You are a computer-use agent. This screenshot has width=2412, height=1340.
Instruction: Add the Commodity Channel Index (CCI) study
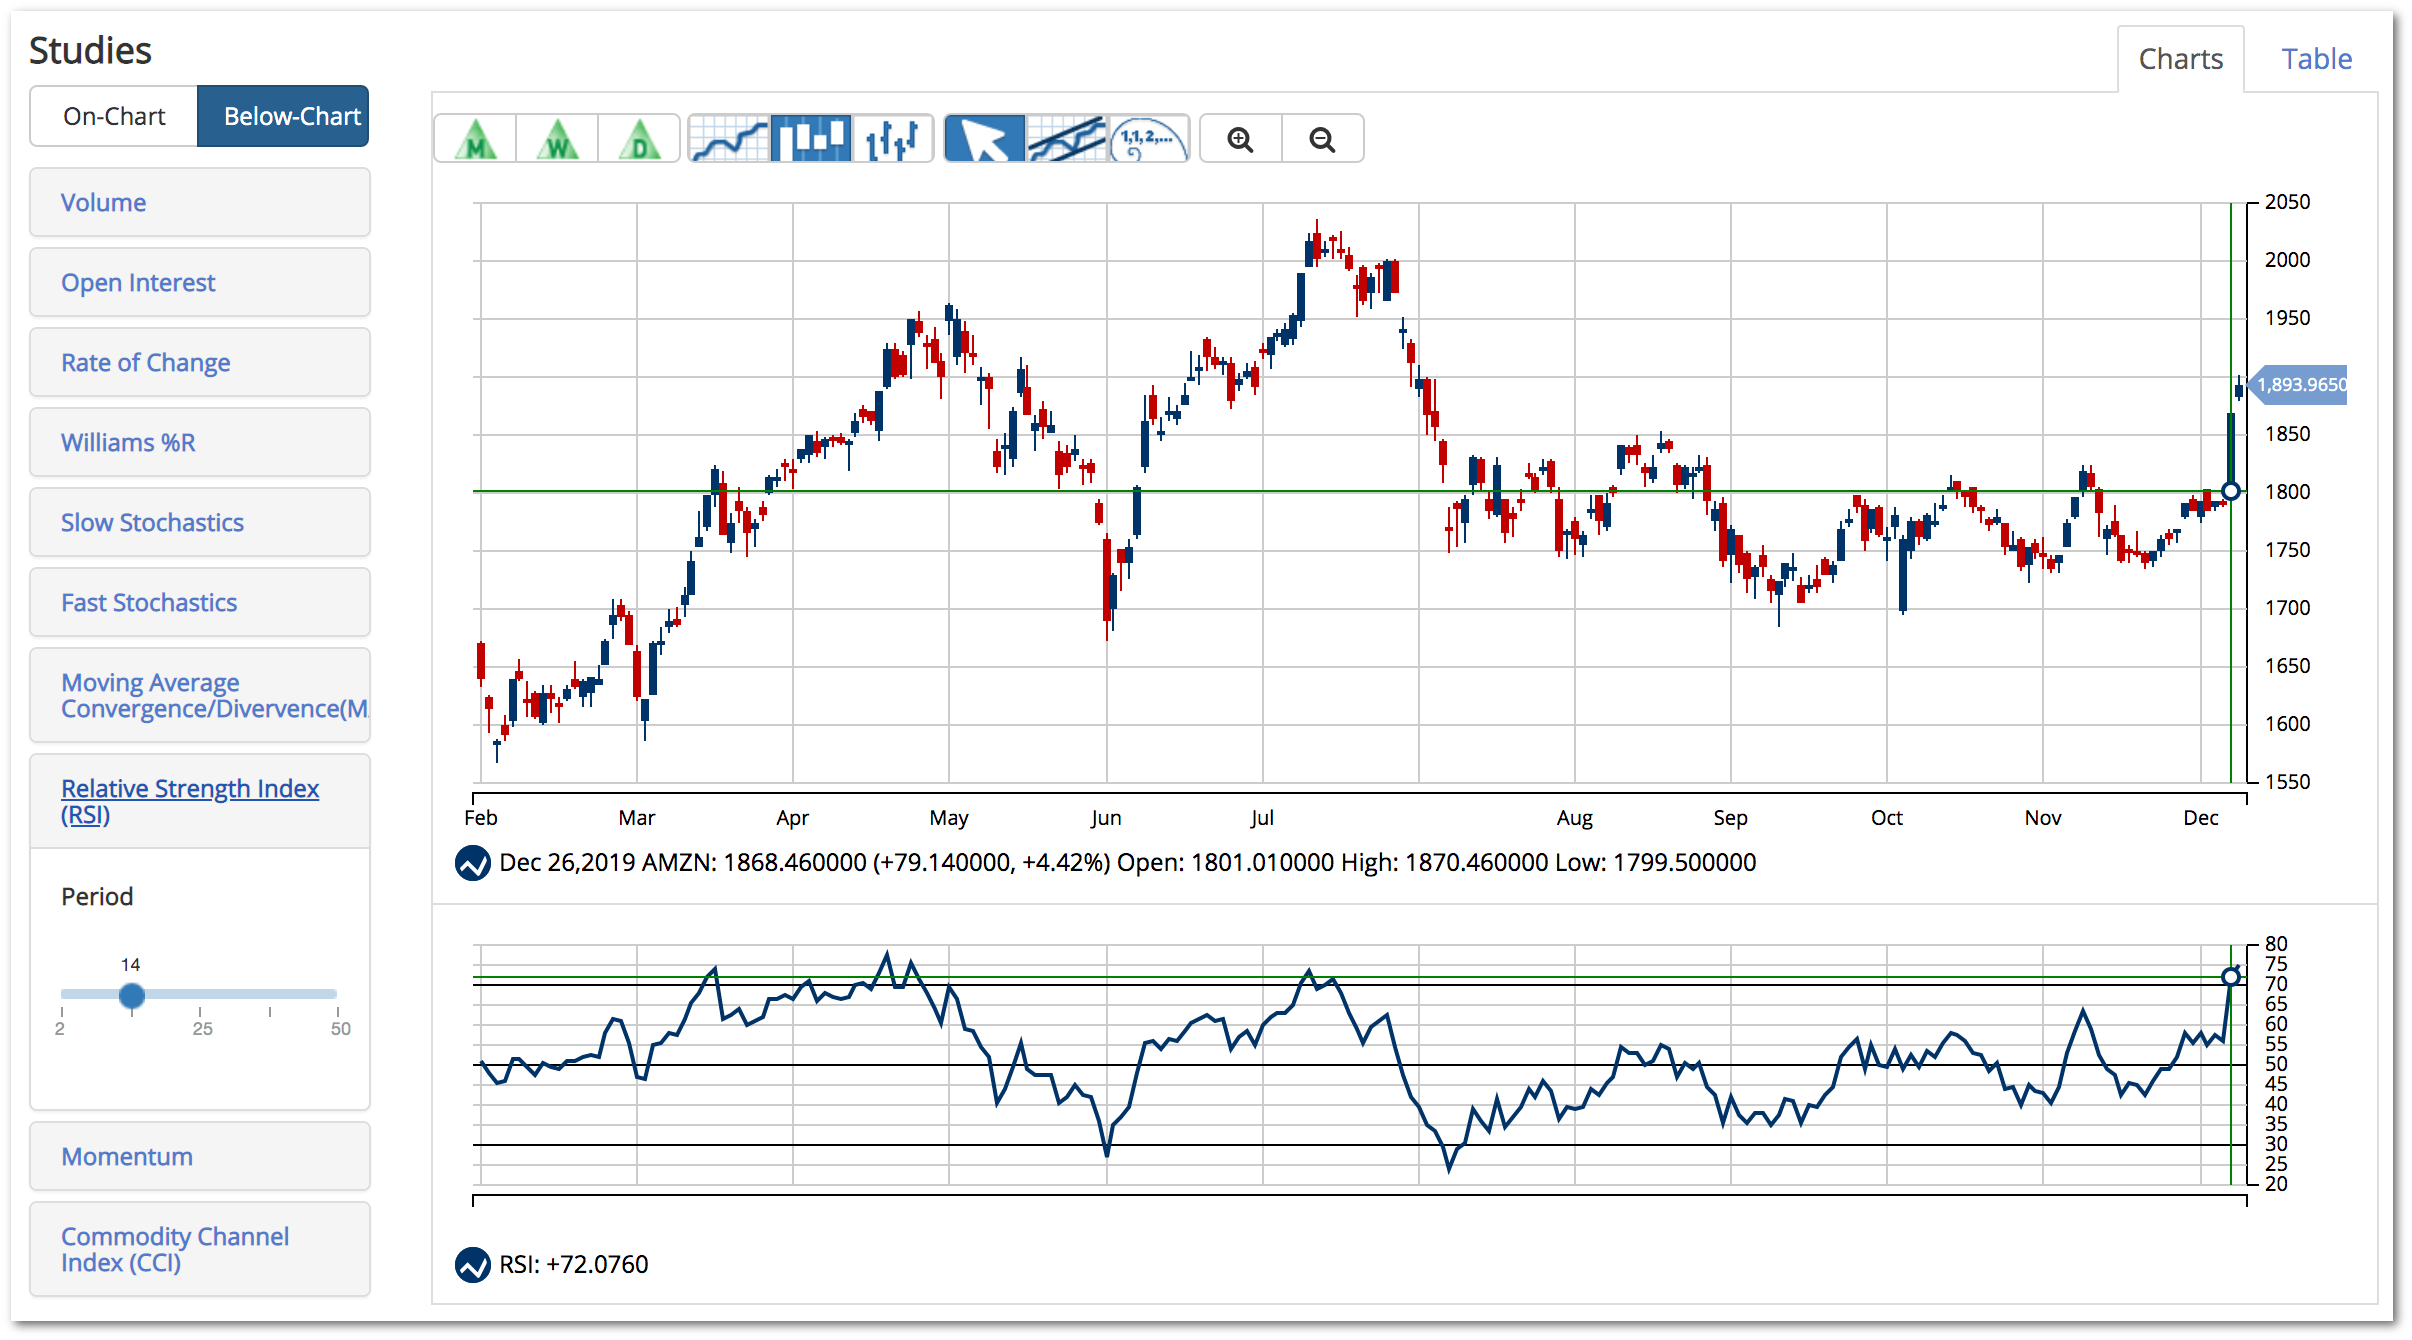pos(200,1249)
